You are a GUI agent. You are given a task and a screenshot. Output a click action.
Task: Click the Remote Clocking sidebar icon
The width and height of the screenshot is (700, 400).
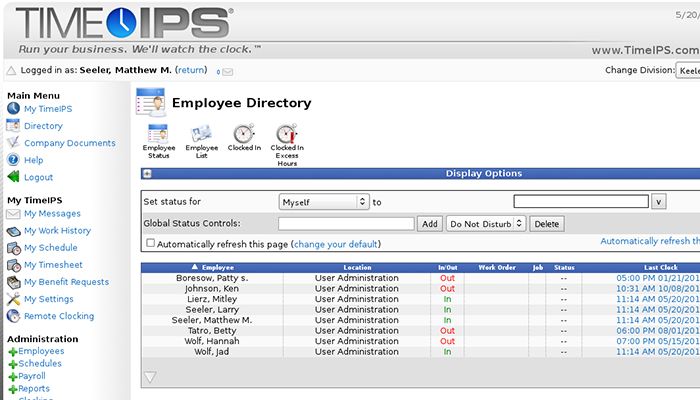click(x=13, y=316)
